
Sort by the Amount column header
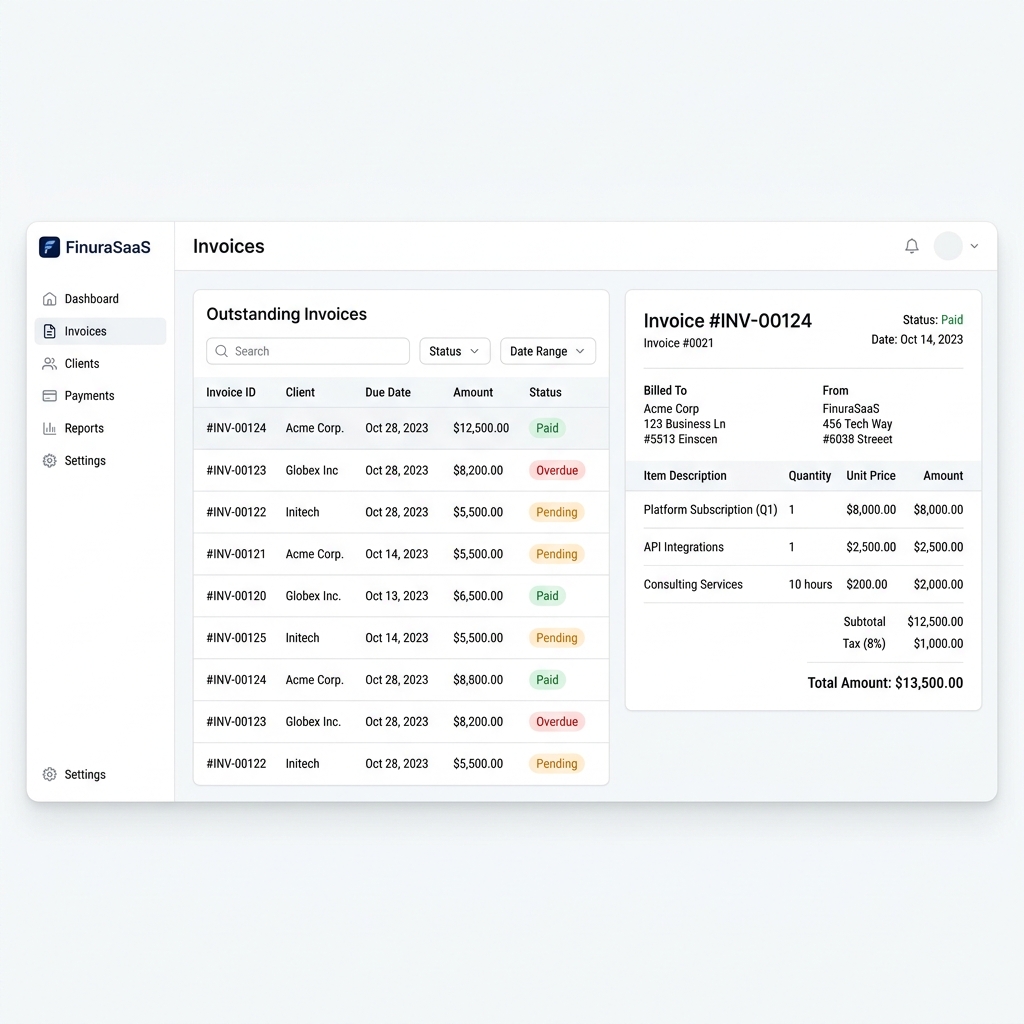pos(473,392)
